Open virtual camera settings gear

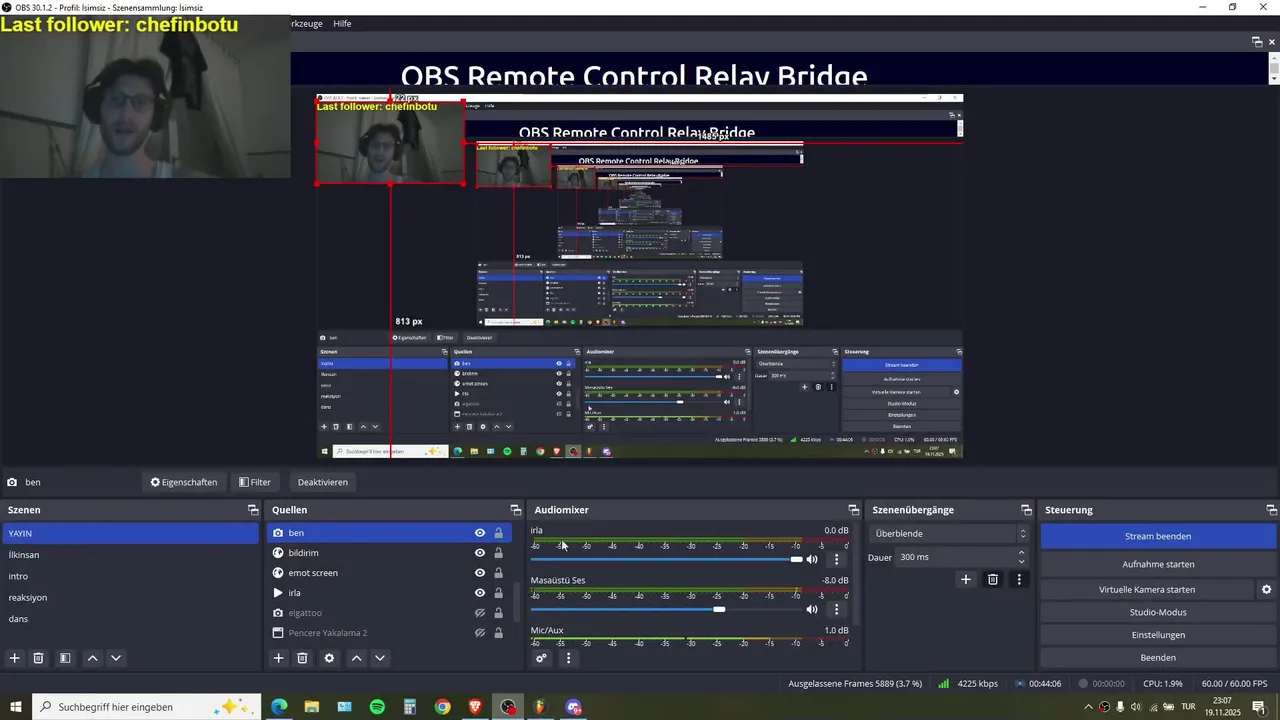coord(1266,590)
